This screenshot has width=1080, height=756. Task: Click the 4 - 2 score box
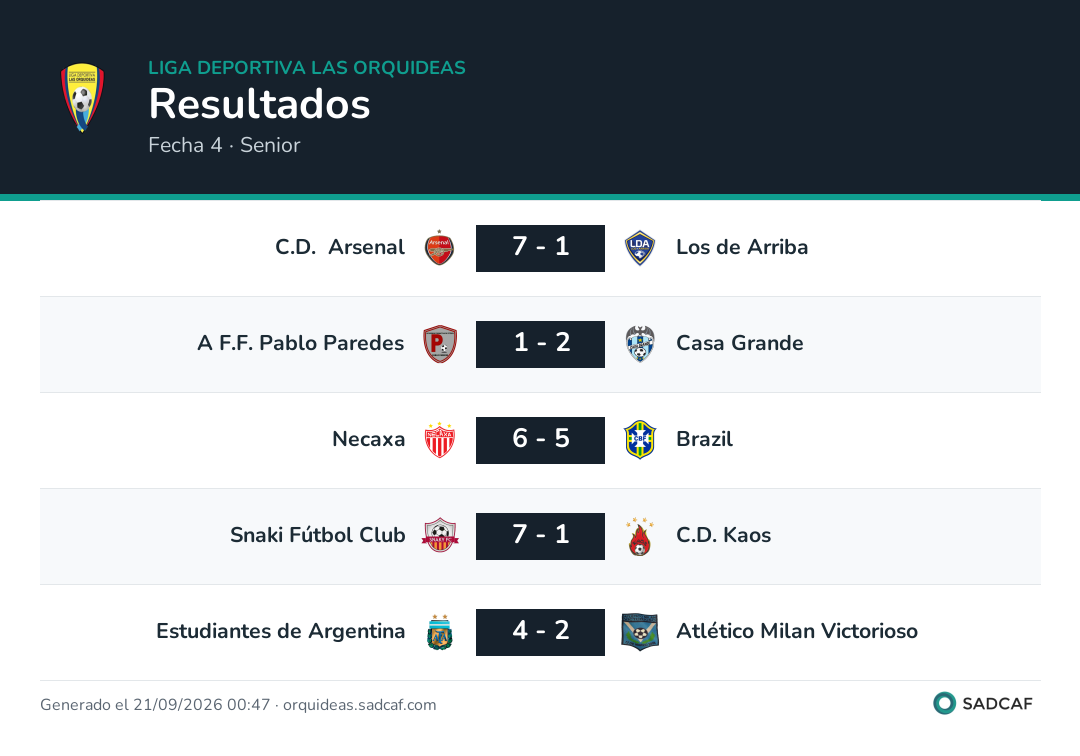coord(540,632)
